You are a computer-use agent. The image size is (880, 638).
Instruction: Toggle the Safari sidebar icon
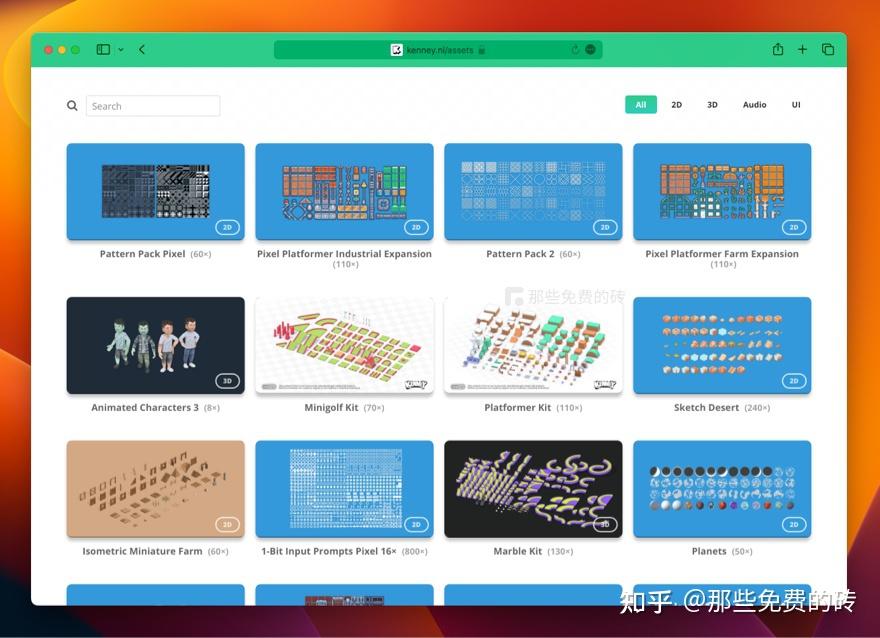[103, 49]
